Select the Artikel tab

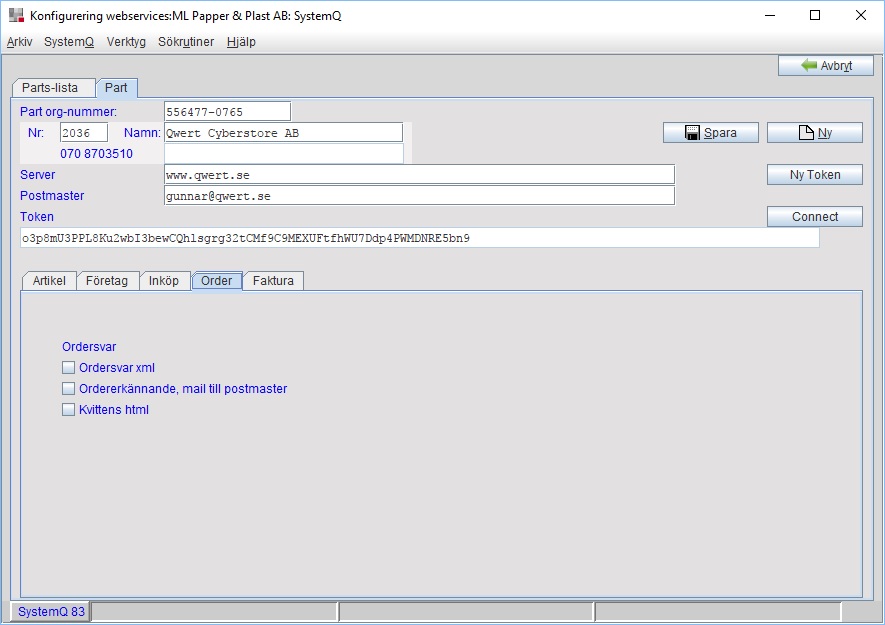(49, 281)
